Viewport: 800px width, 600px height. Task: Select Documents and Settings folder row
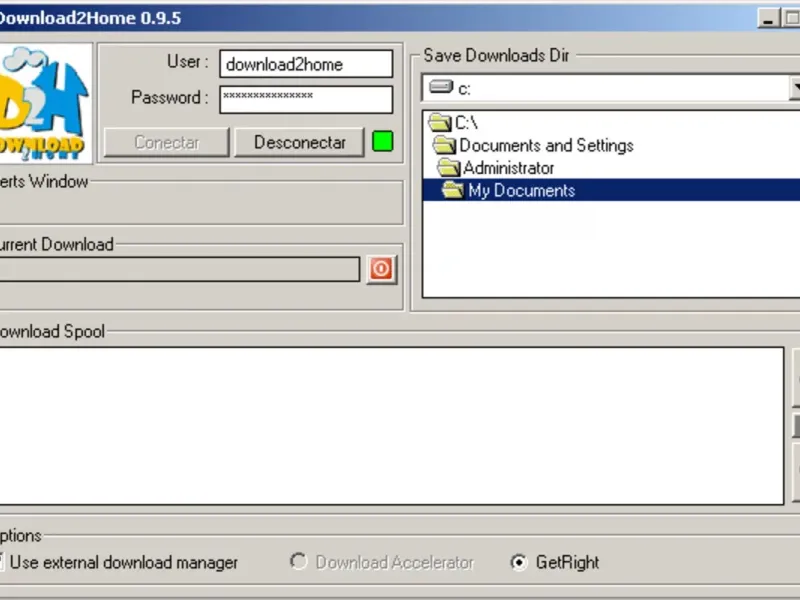[611, 145]
